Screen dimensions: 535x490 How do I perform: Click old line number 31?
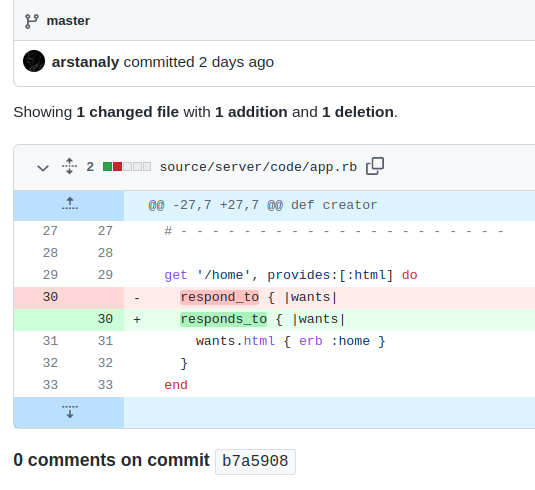(50, 341)
